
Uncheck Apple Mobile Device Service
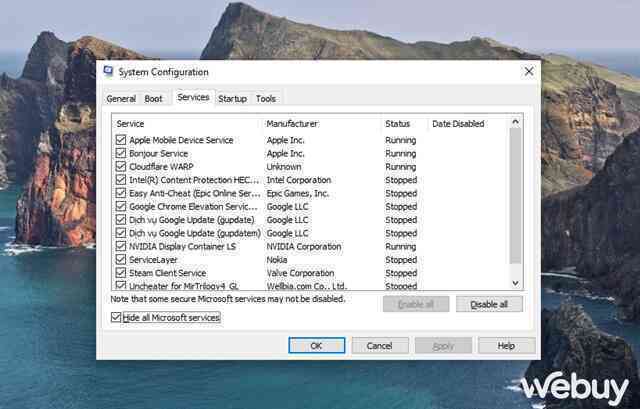click(x=121, y=140)
